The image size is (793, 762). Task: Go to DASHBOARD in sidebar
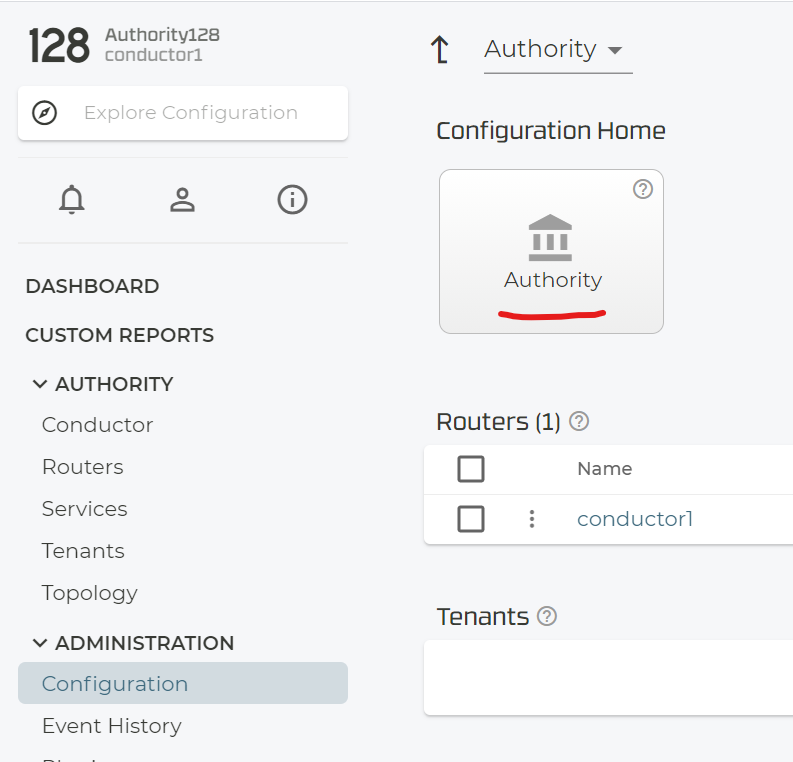92,286
